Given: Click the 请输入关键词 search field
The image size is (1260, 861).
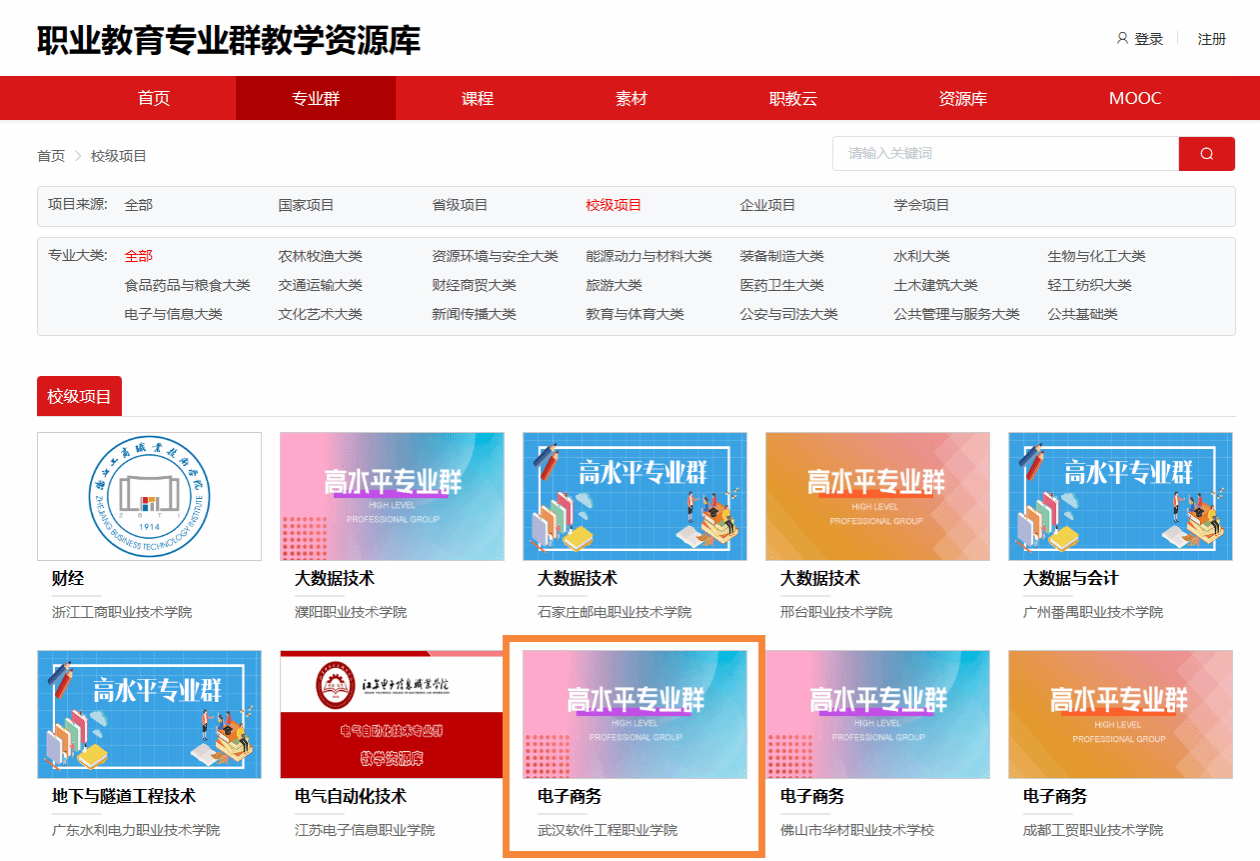Looking at the screenshot, I should click(x=1005, y=154).
